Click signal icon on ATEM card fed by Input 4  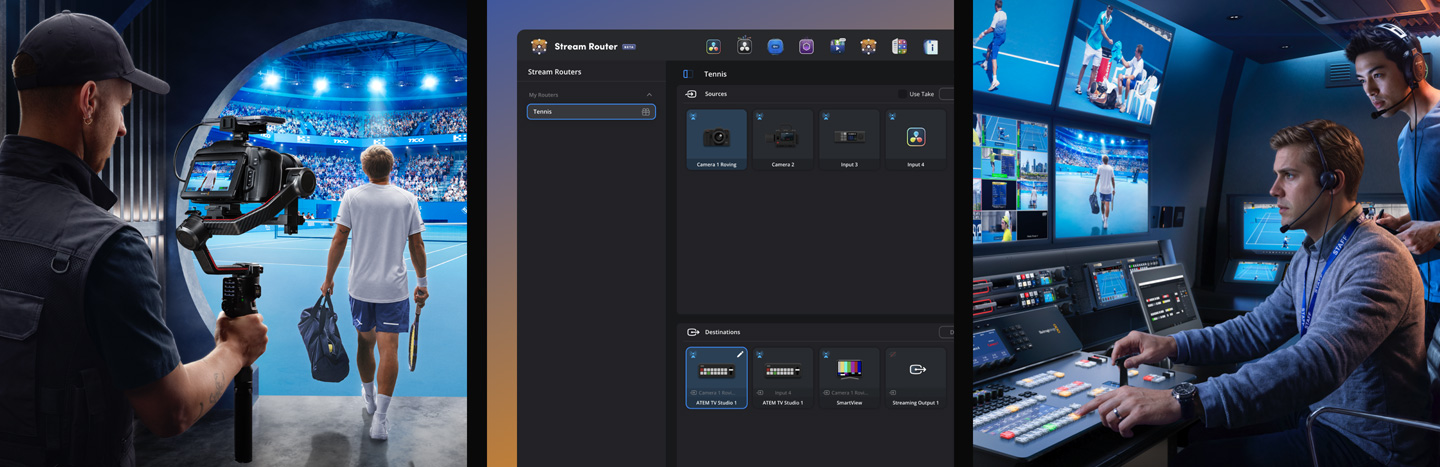[760, 355]
